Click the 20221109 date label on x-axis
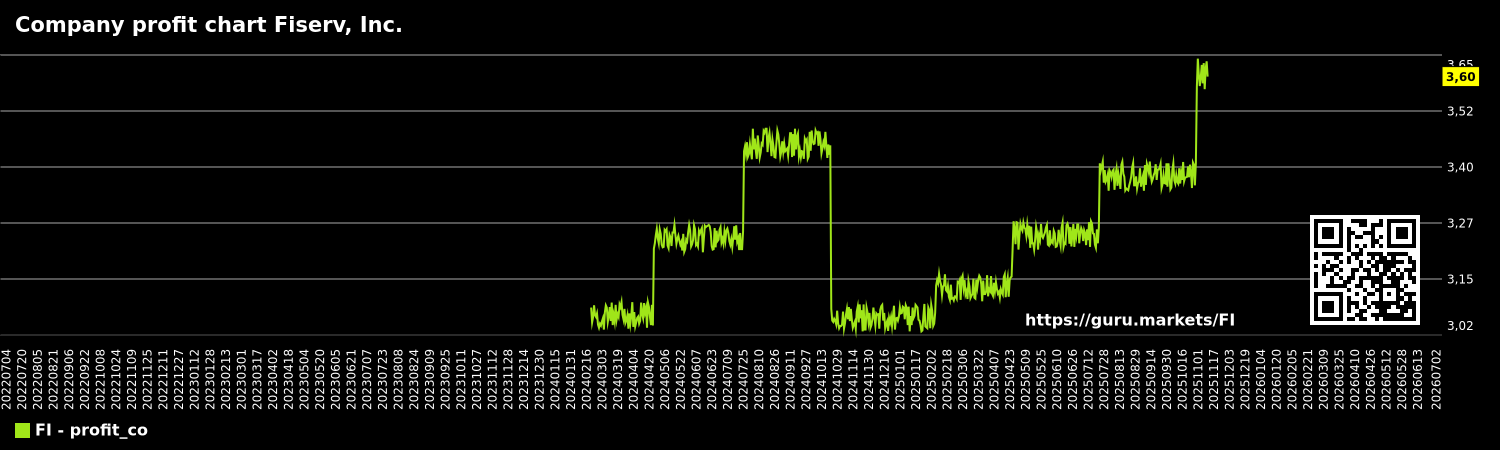The image size is (1500, 450). (x=132, y=378)
